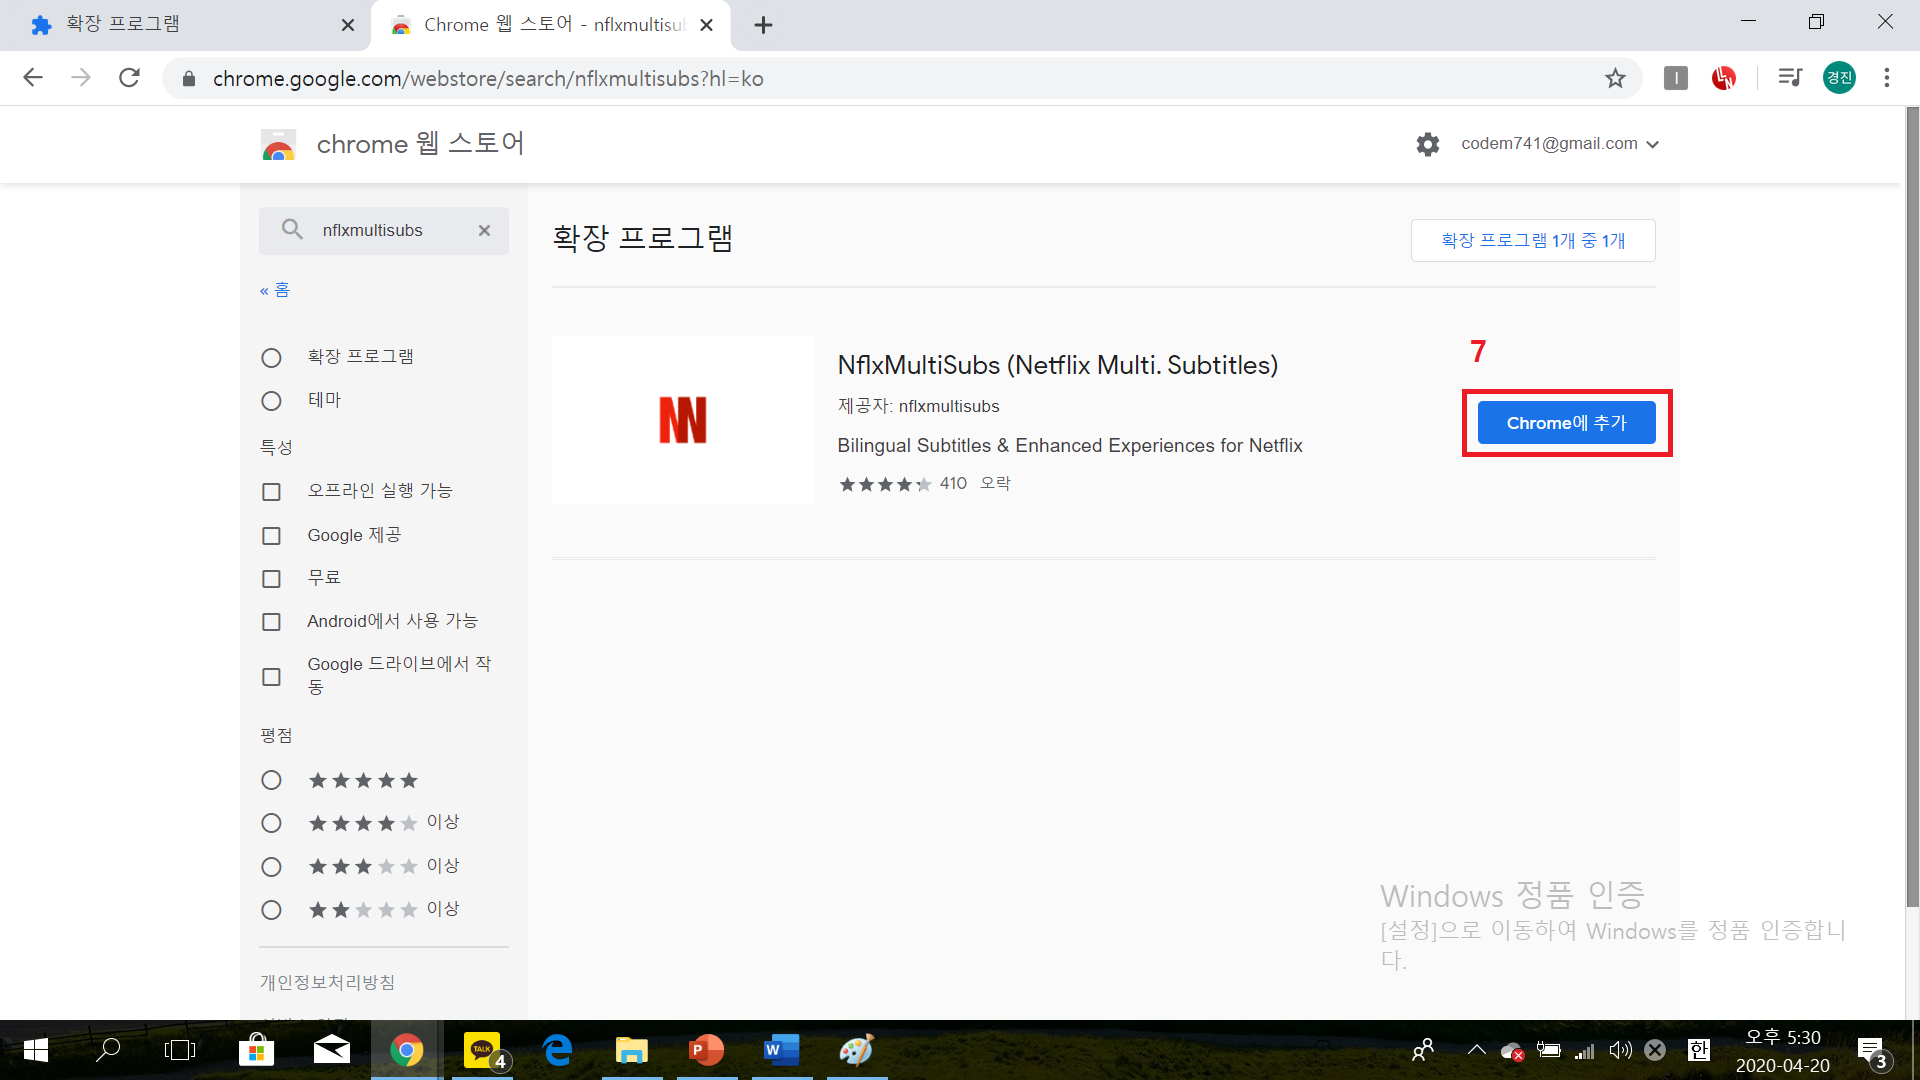Select the 확장 프로그램 radio option
The width and height of the screenshot is (1920, 1080).
click(x=271, y=357)
